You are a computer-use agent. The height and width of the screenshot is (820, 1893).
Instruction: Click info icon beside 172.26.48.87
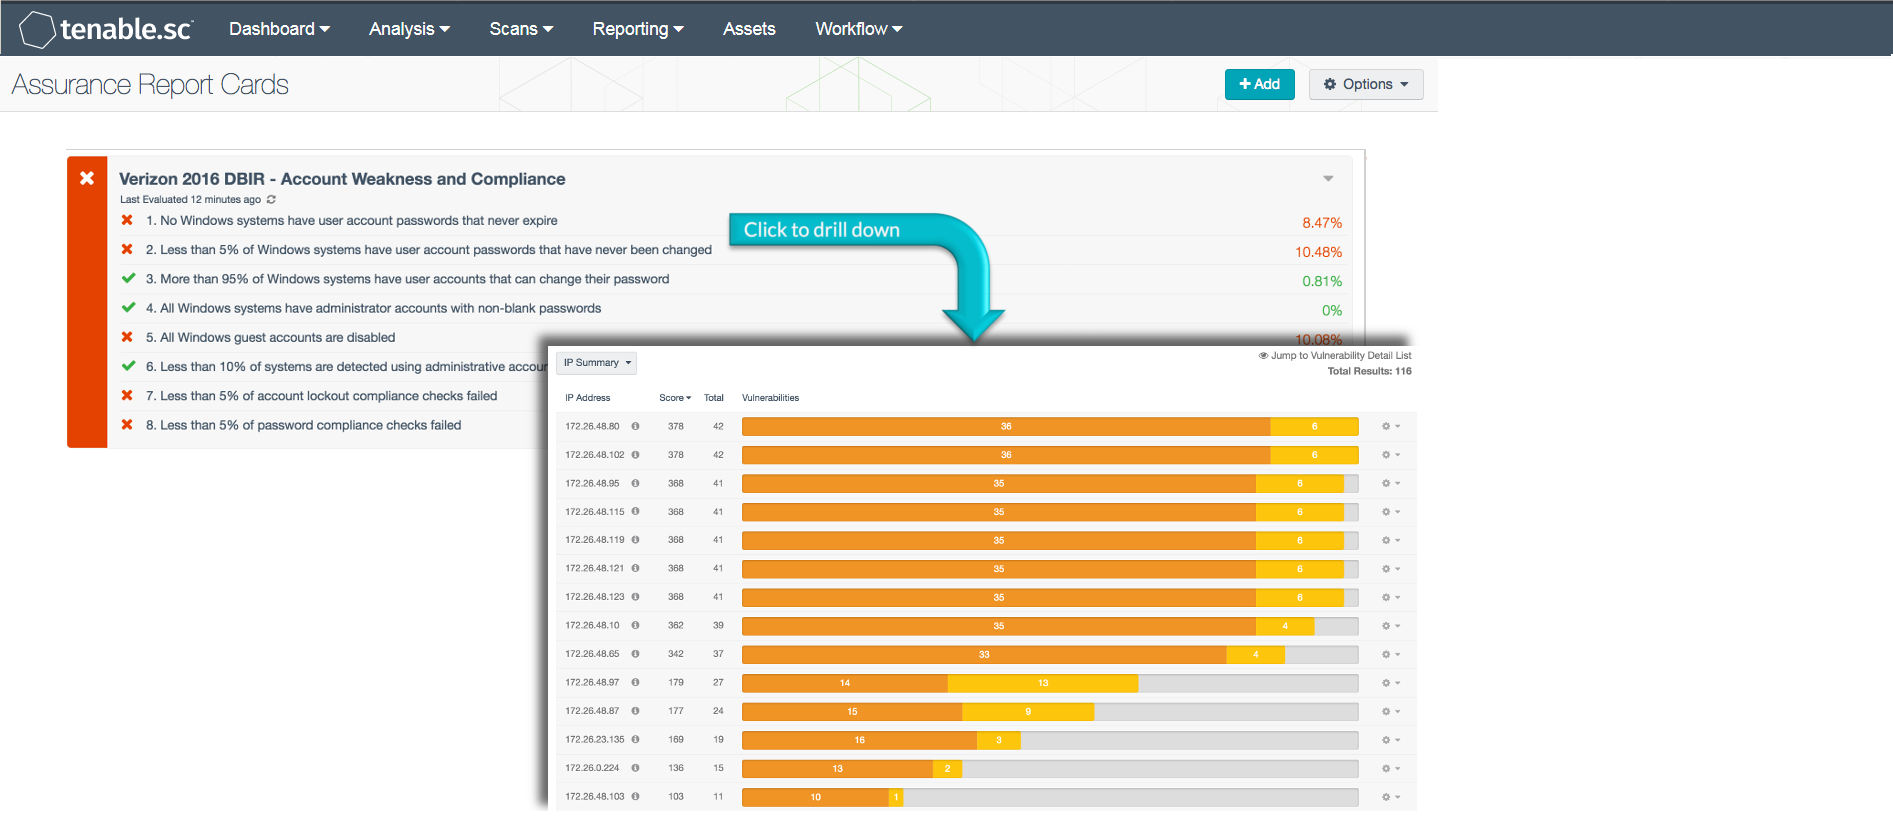[635, 711]
